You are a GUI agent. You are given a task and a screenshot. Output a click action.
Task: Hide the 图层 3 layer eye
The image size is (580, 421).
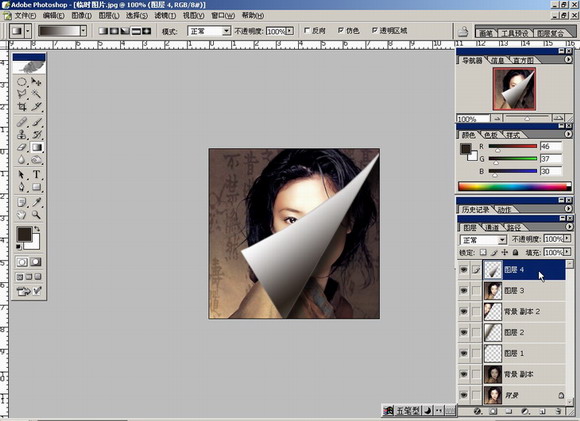pos(464,290)
